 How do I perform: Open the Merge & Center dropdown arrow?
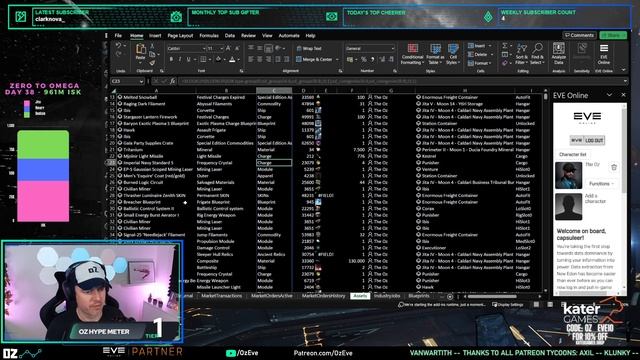(337, 60)
